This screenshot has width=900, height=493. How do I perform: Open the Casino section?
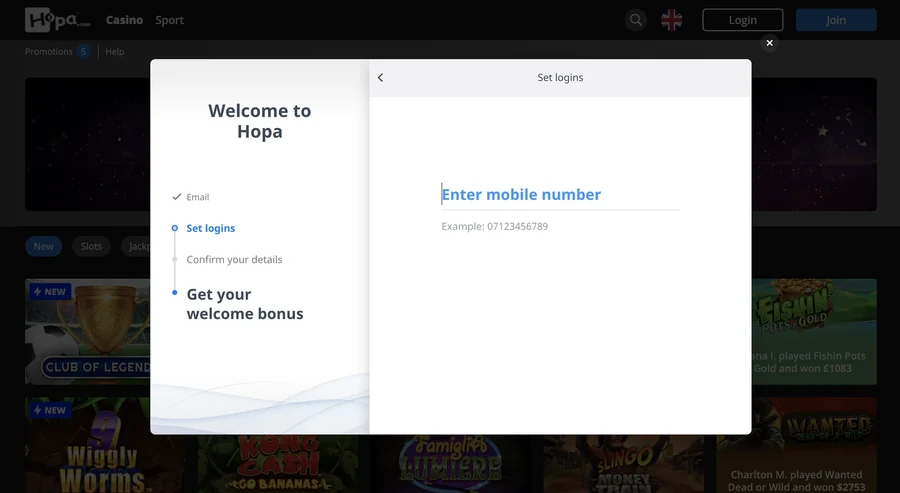tap(124, 20)
